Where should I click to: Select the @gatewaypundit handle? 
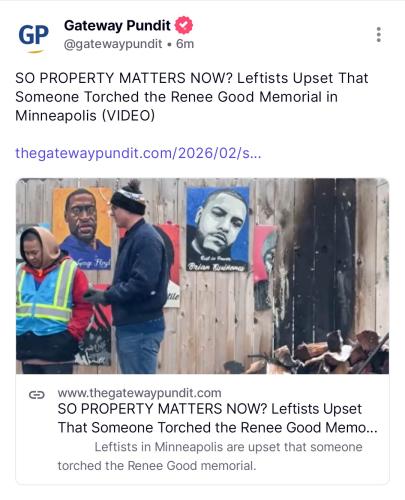coord(113,44)
